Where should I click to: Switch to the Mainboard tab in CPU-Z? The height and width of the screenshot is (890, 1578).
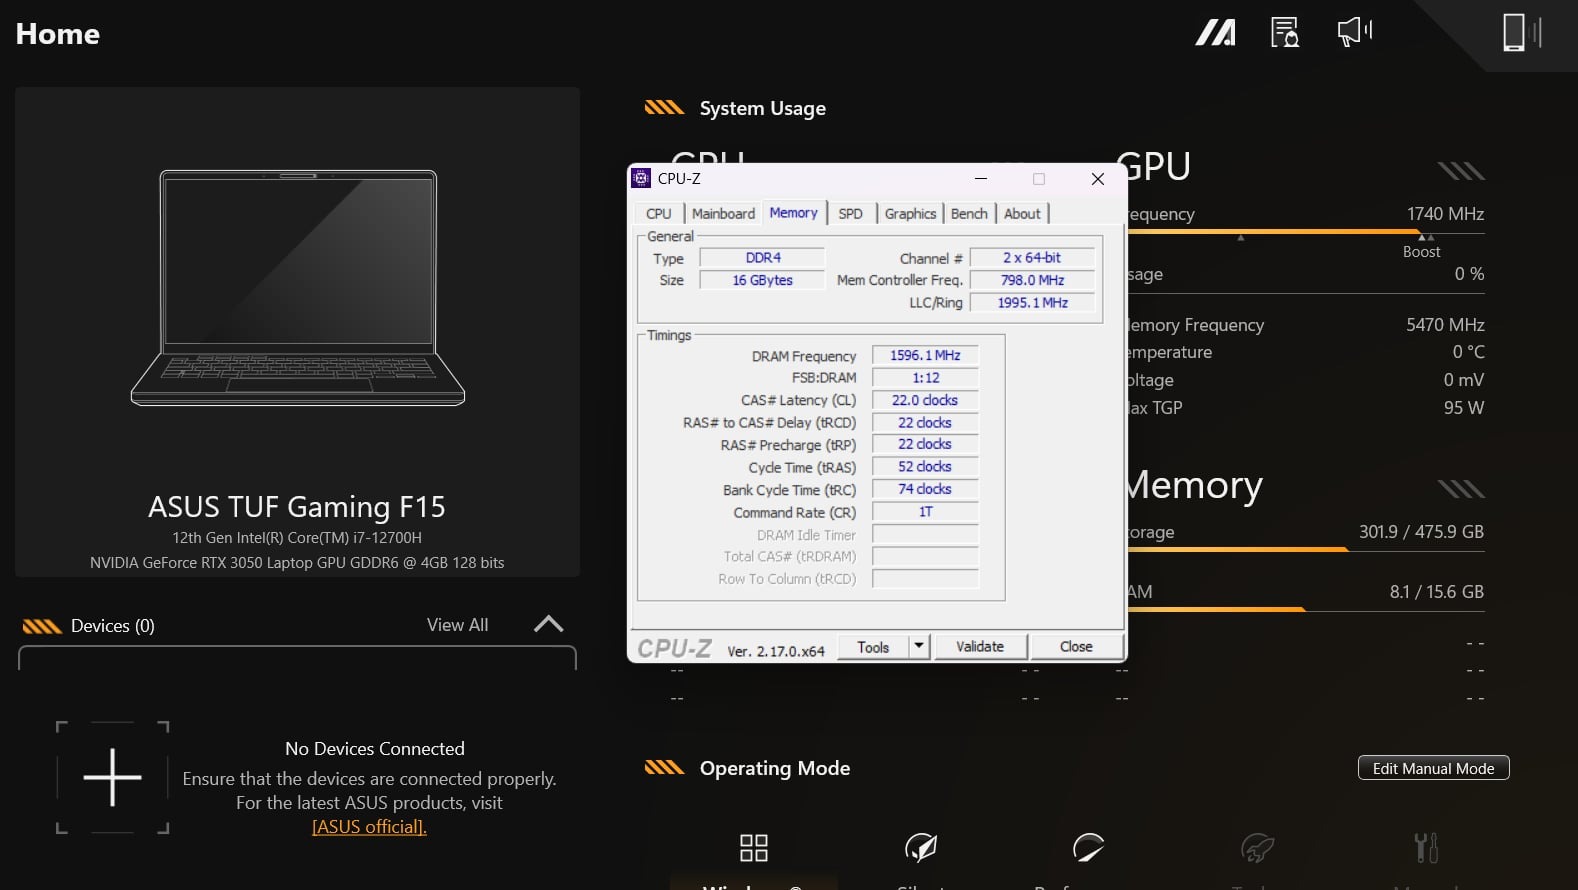point(723,214)
